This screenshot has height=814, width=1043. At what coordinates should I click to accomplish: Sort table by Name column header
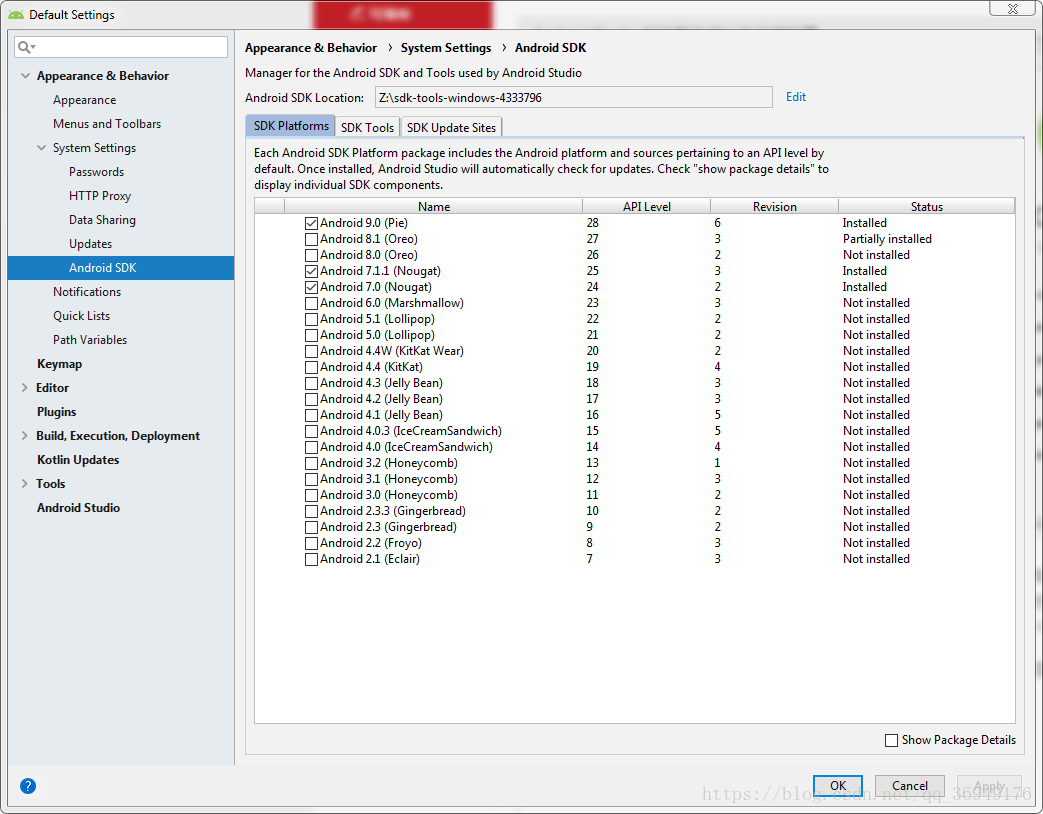coord(434,206)
